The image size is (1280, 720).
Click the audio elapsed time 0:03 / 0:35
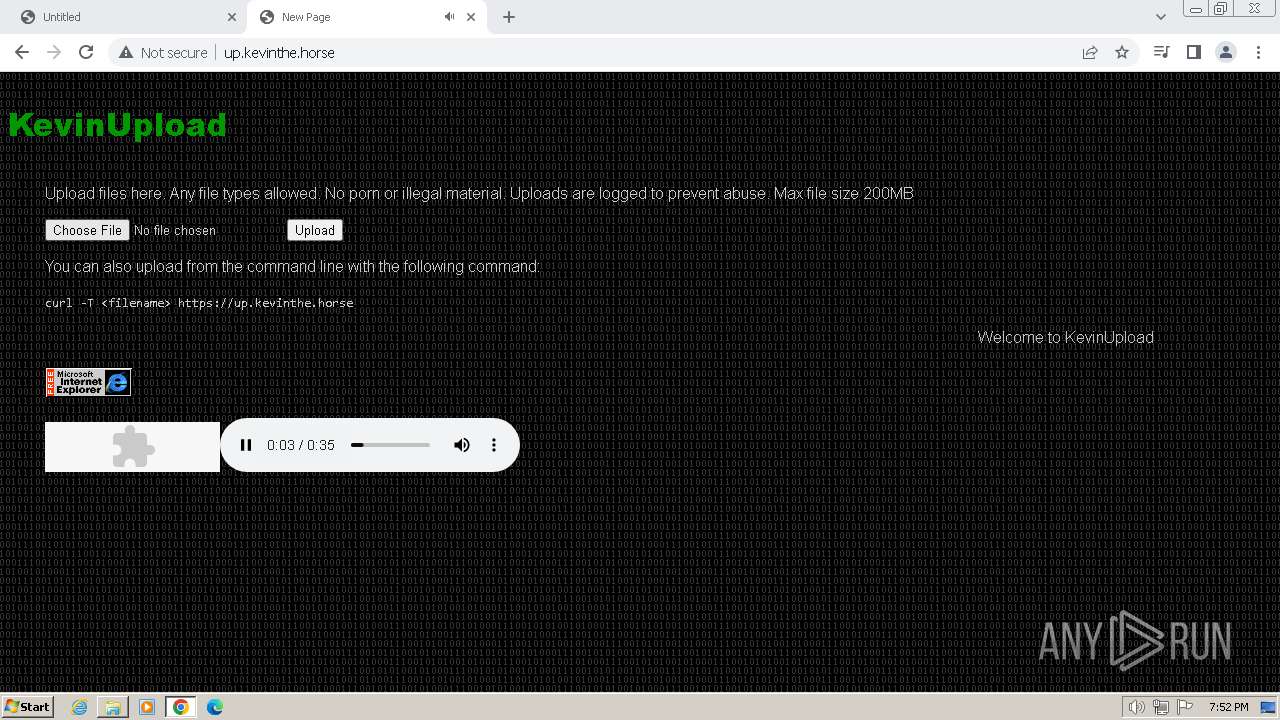pos(301,445)
